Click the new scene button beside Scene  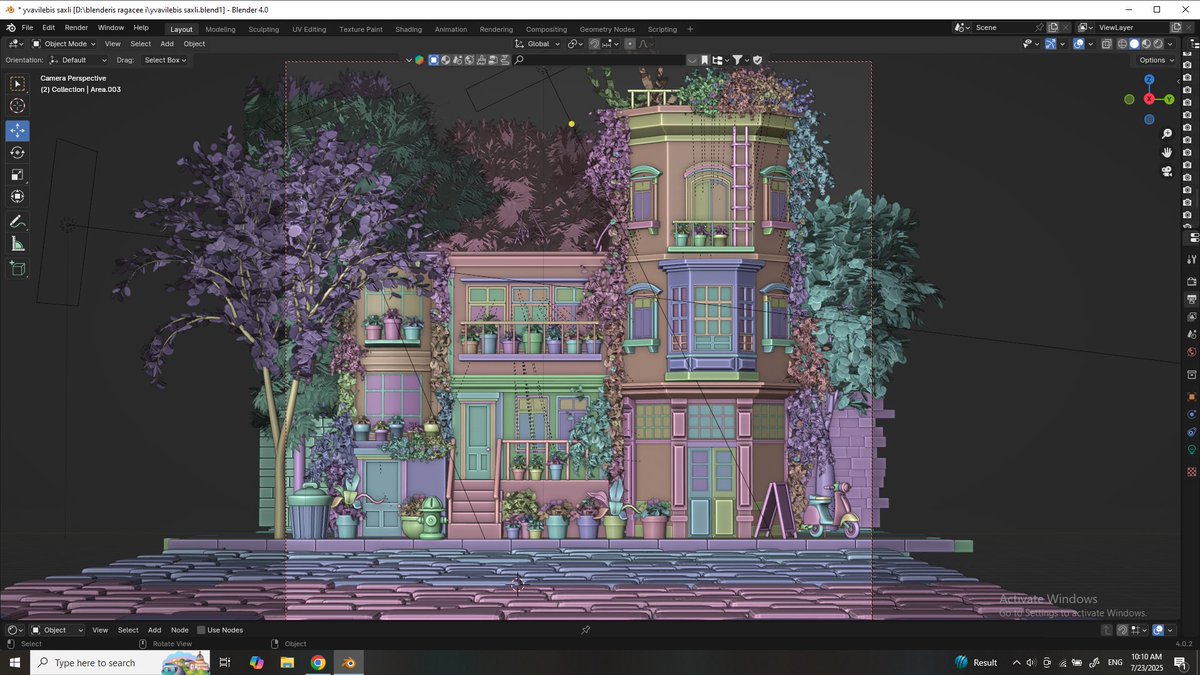tap(1053, 28)
